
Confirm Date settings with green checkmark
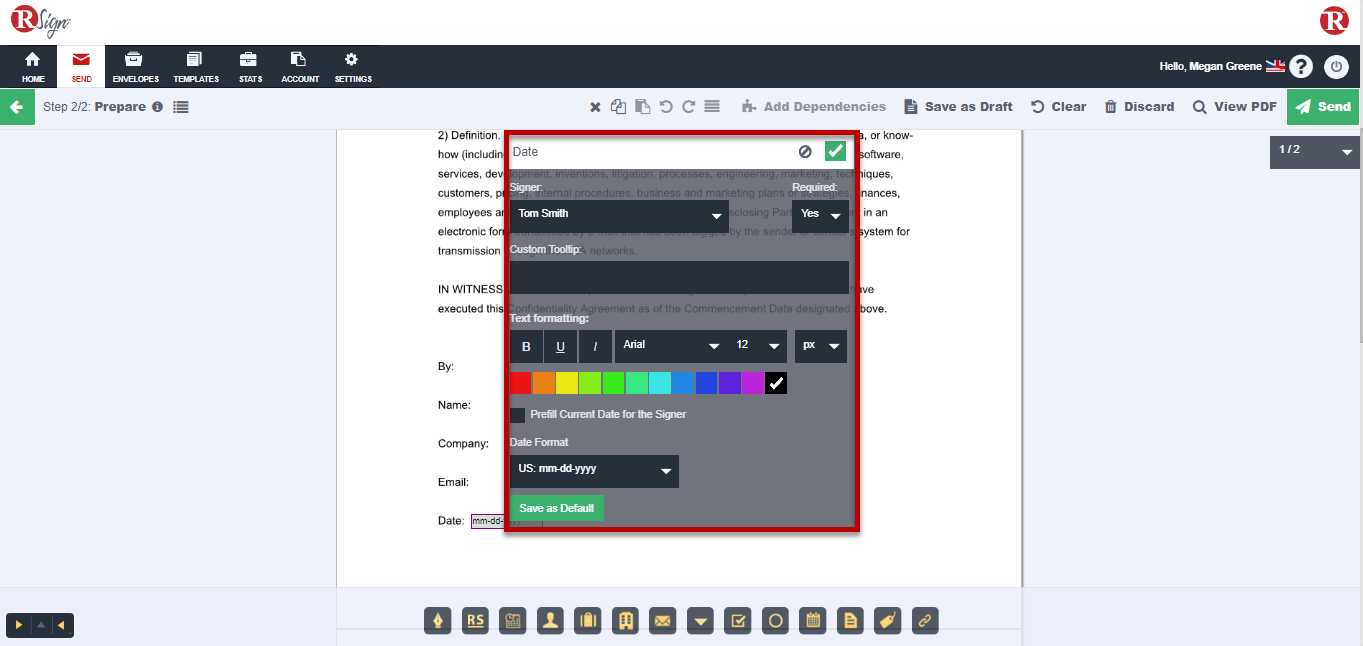pyautogui.click(x=835, y=151)
